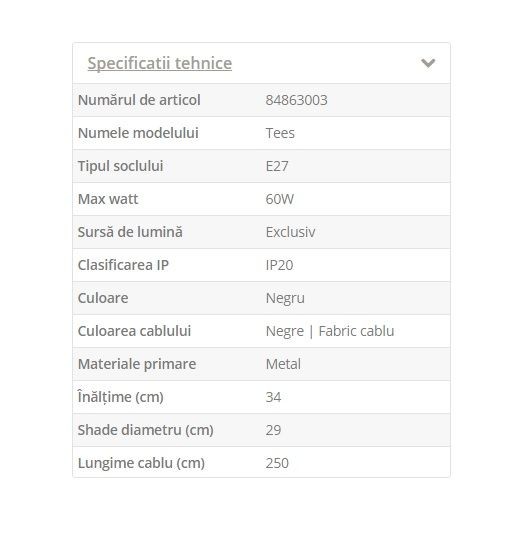
Task: Collapse the Specificatii tehnice chevron arrow
Action: tap(428, 63)
